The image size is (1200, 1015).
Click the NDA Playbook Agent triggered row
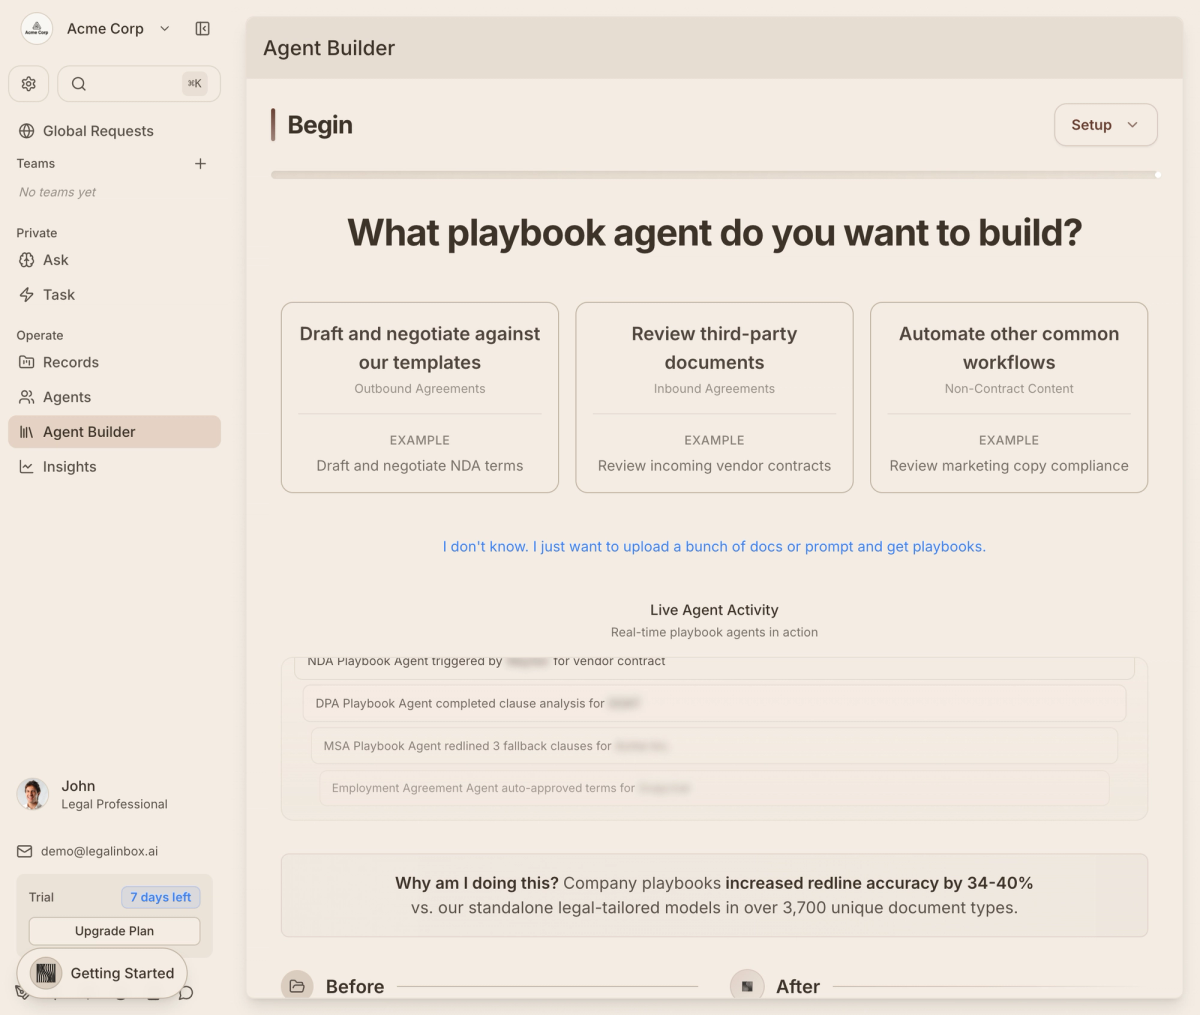[x=714, y=667]
